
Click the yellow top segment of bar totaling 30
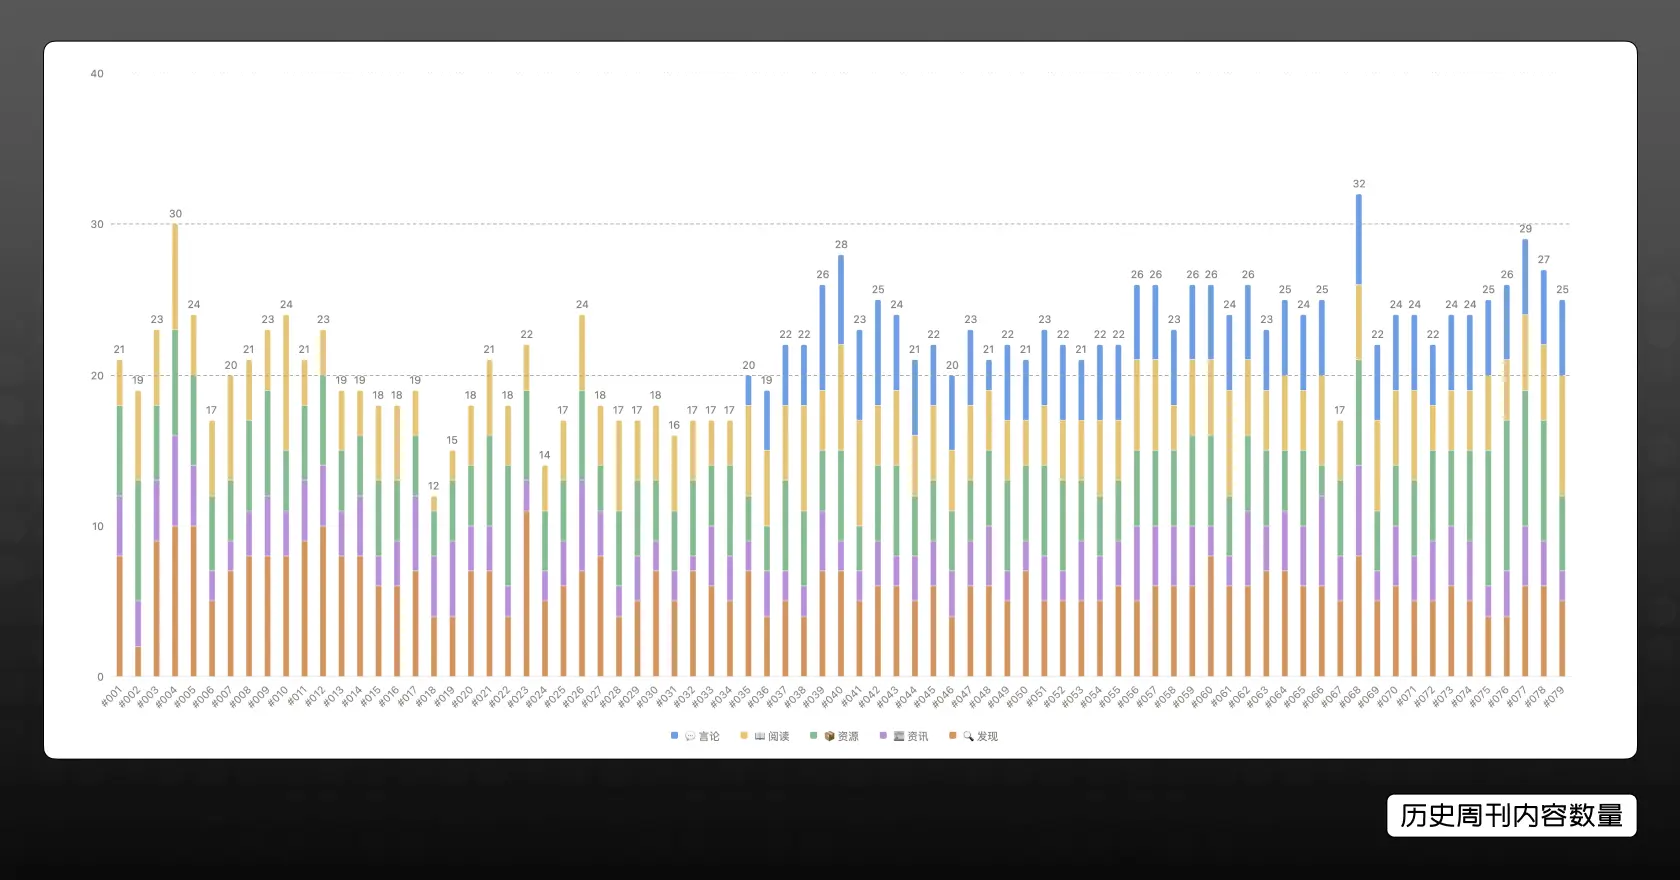click(x=175, y=276)
